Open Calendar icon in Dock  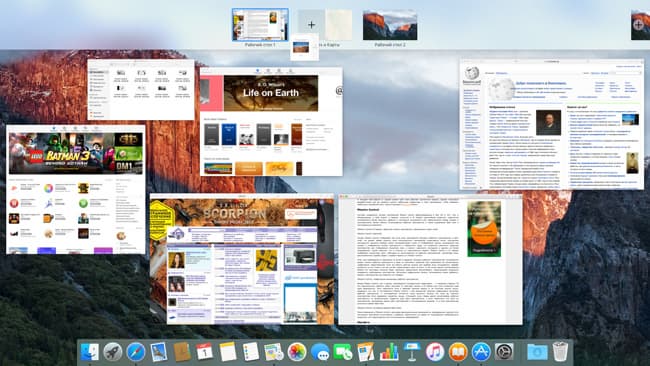[x=205, y=352]
